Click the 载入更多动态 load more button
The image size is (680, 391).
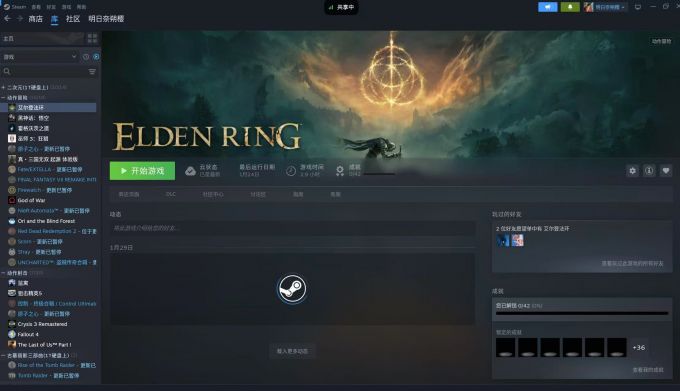tap(292, 351)
